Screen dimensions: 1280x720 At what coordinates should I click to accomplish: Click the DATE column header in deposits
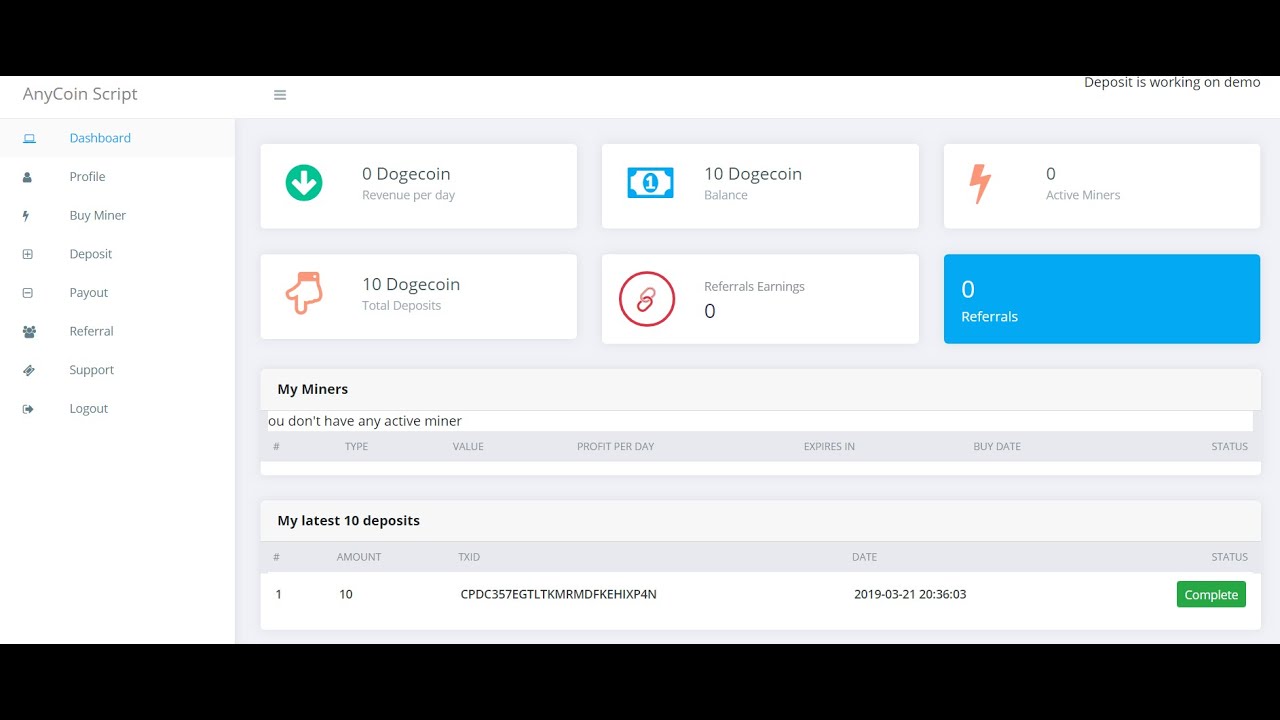[864, 557]
